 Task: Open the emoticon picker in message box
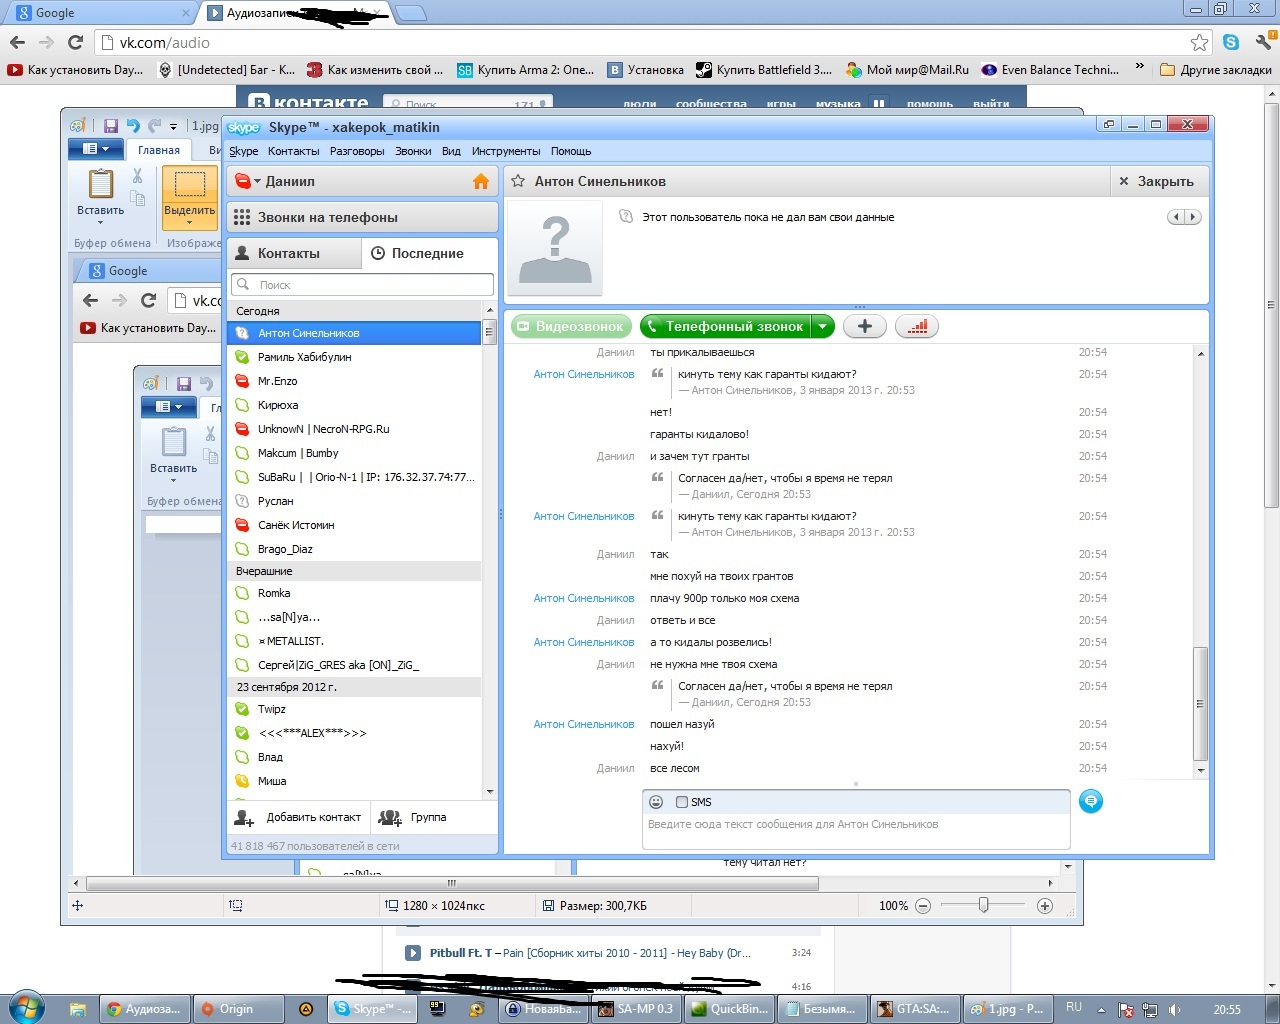[x=656, y=802]
